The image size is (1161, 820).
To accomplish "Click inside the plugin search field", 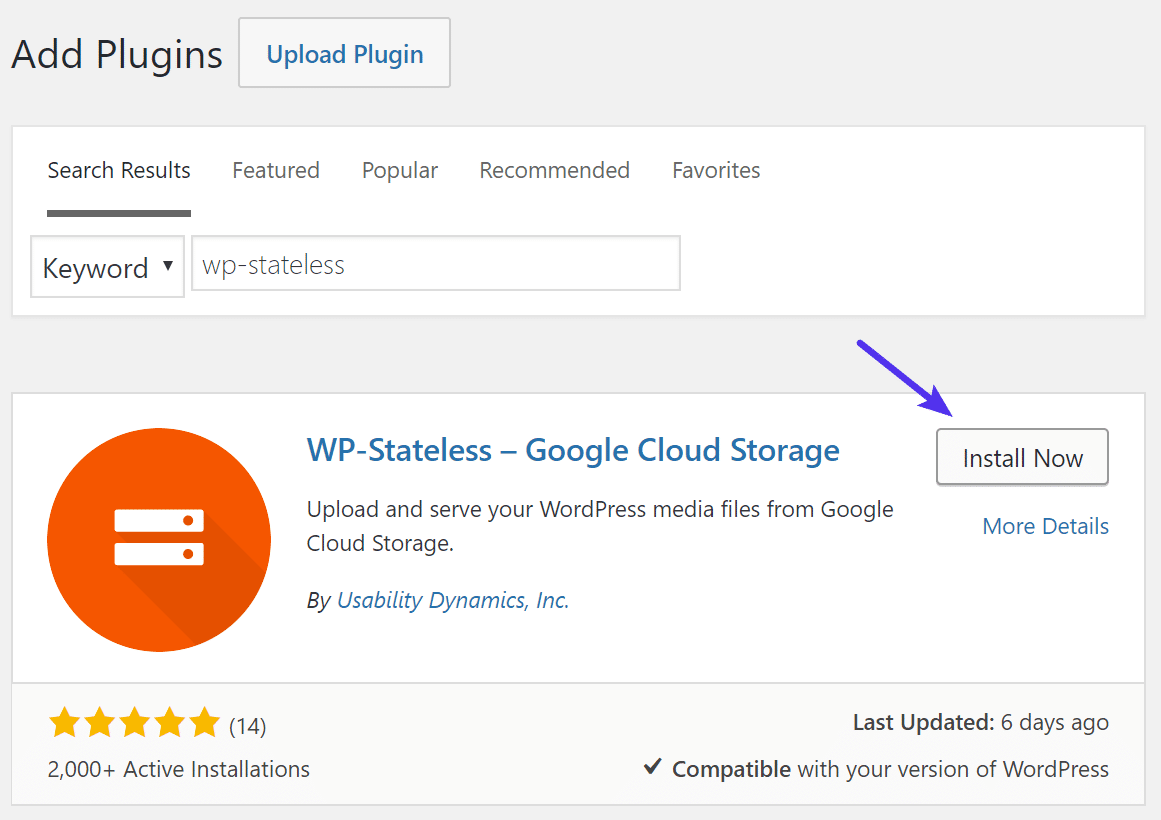I will tap(435, 263).
